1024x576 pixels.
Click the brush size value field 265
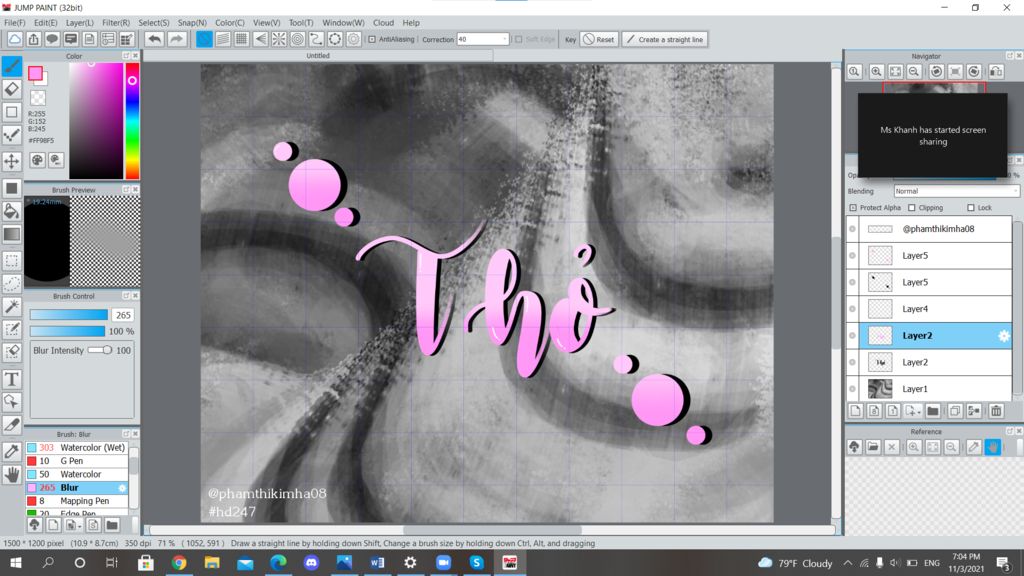pos(123,315)
